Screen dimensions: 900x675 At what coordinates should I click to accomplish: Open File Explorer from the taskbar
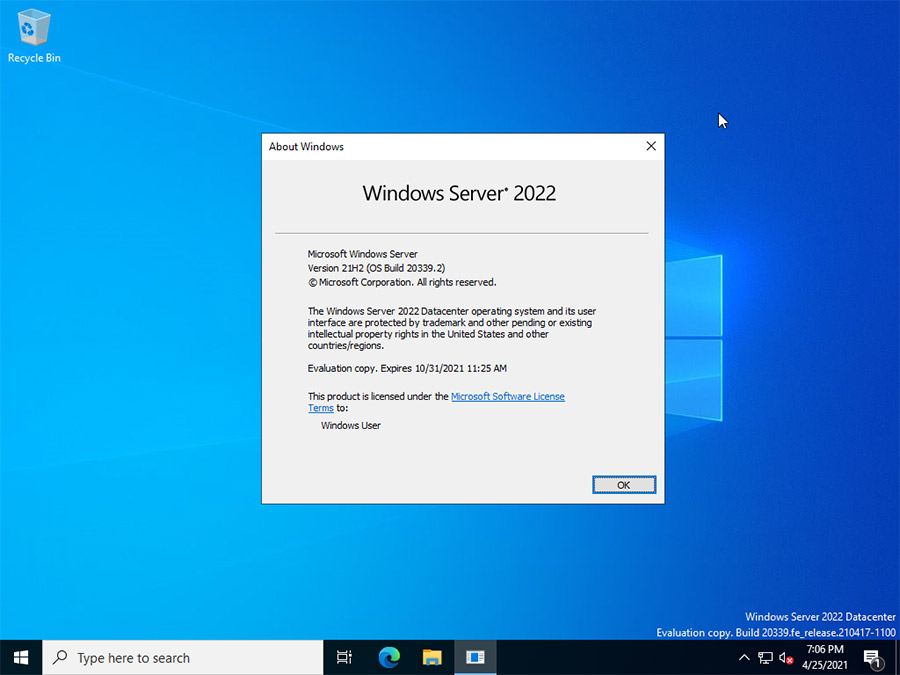432,657
